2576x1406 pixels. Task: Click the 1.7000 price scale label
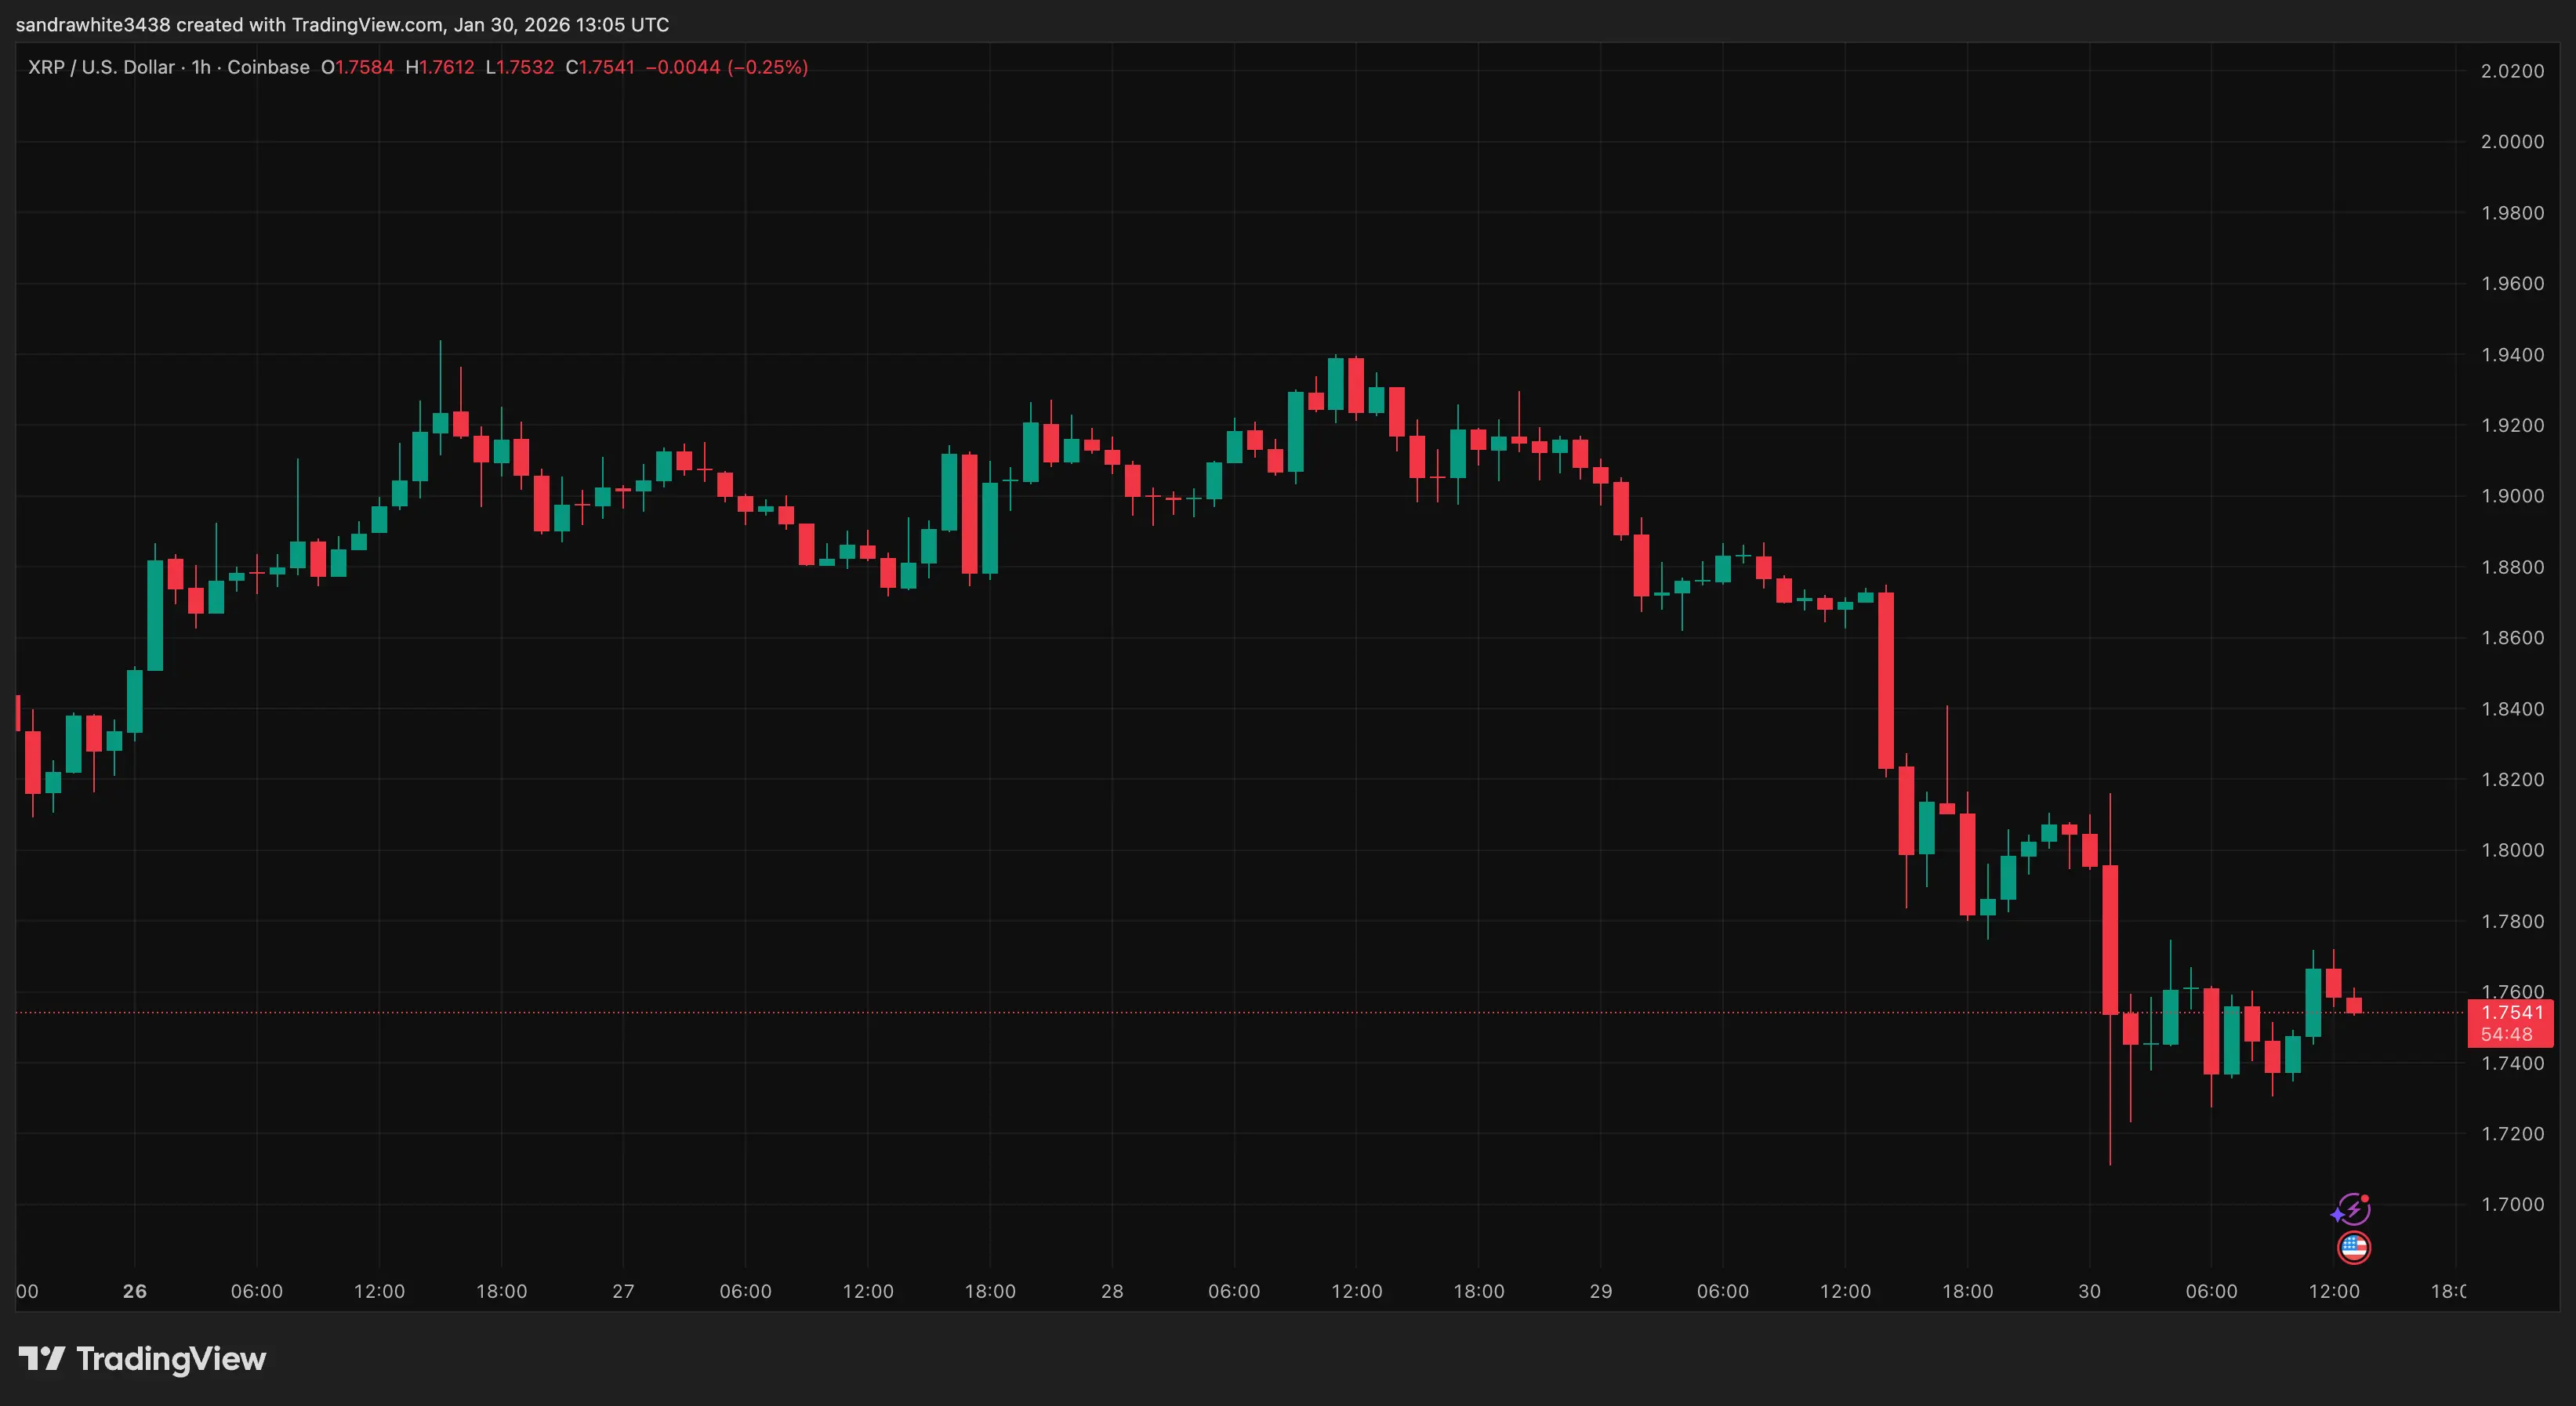(x=2512, y=1204)
